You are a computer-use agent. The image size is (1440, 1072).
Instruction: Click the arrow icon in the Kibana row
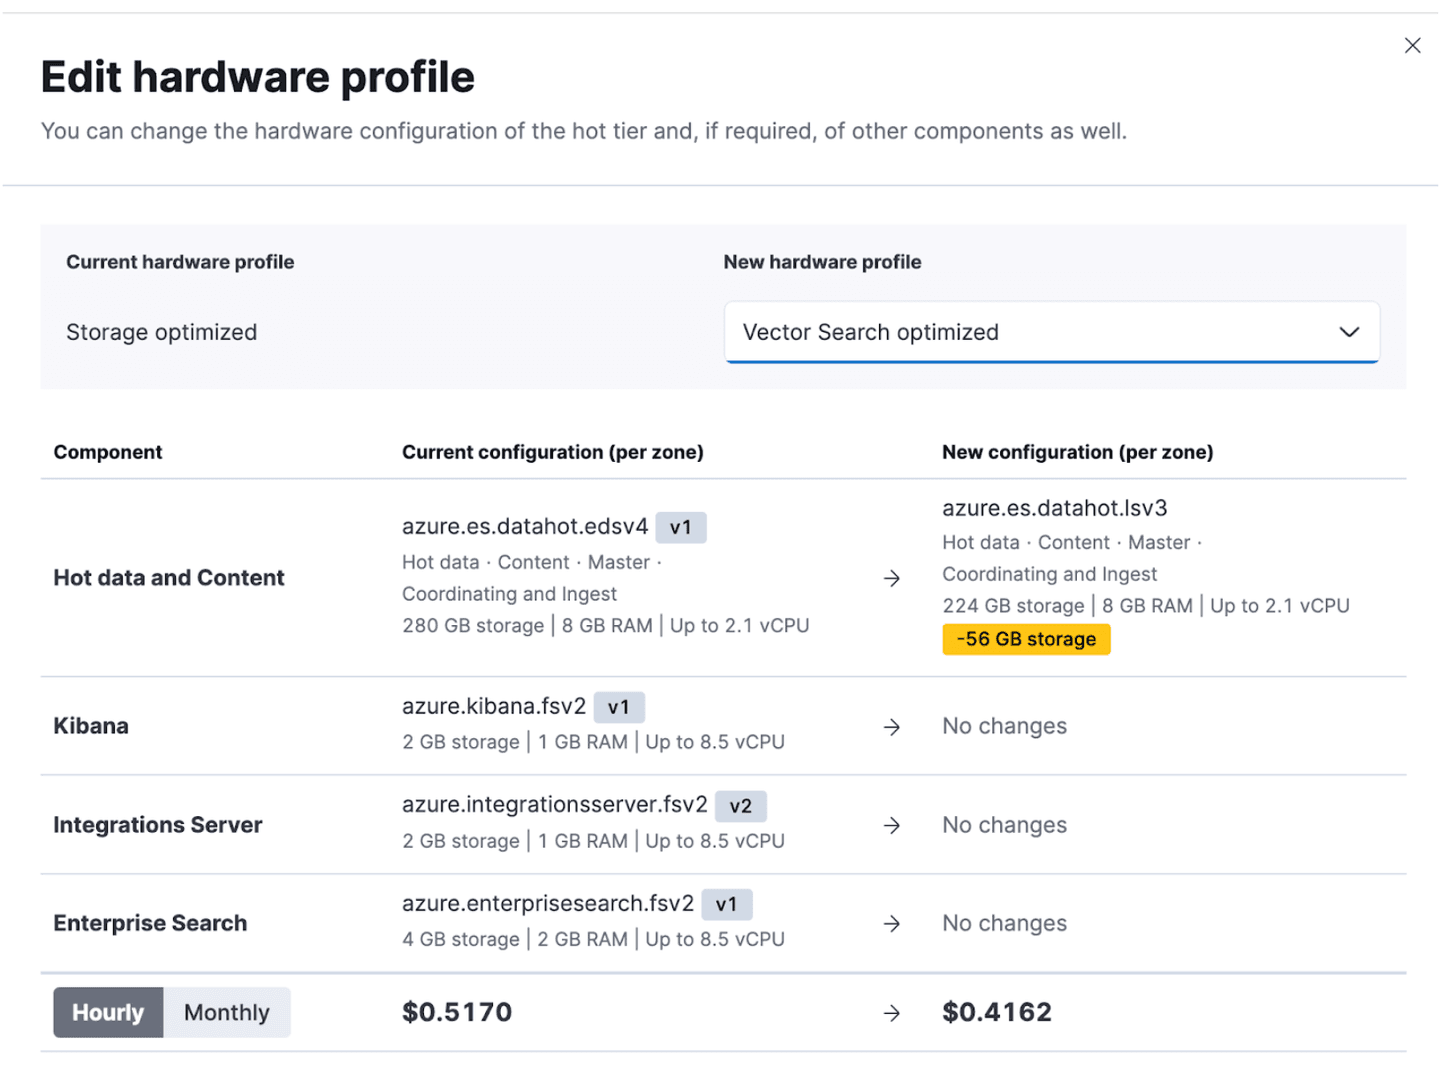pos(891,727)
